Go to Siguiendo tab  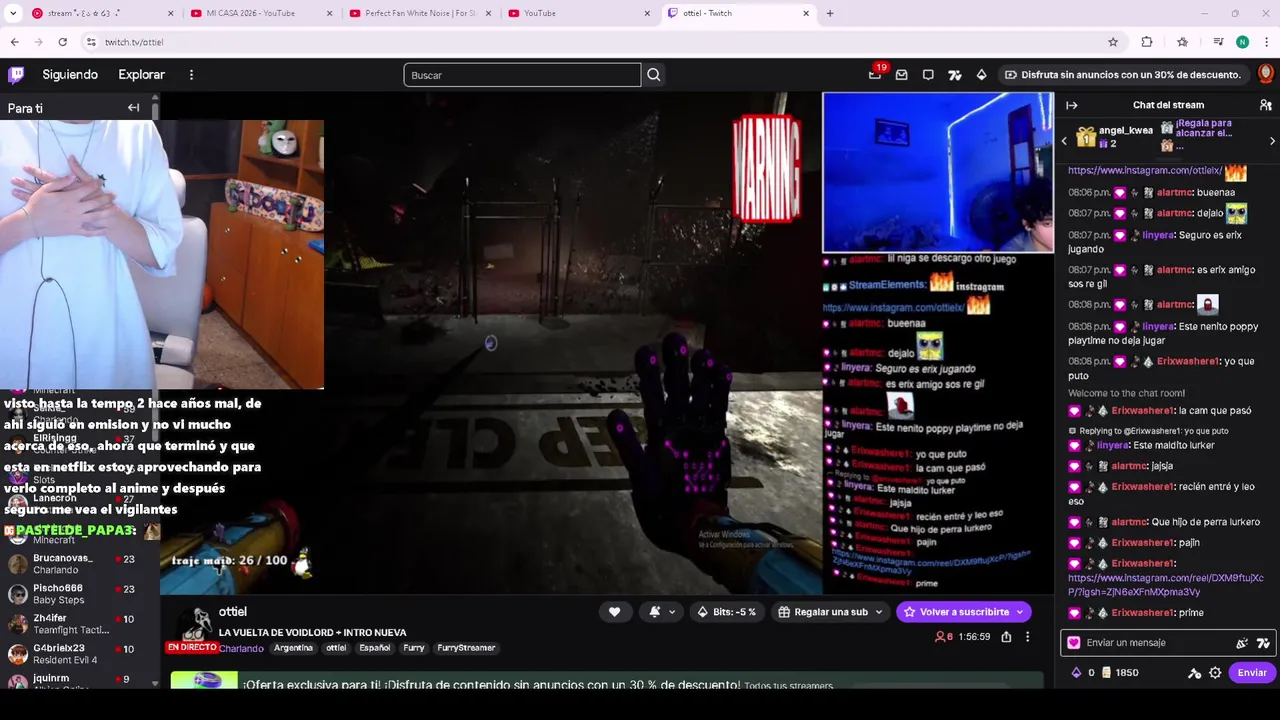point(70,75)
